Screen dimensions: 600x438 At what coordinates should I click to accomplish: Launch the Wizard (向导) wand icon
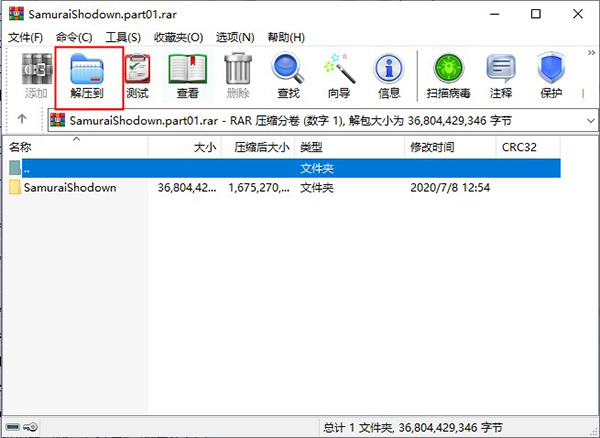pyautogui.click(x=339, y=68)
